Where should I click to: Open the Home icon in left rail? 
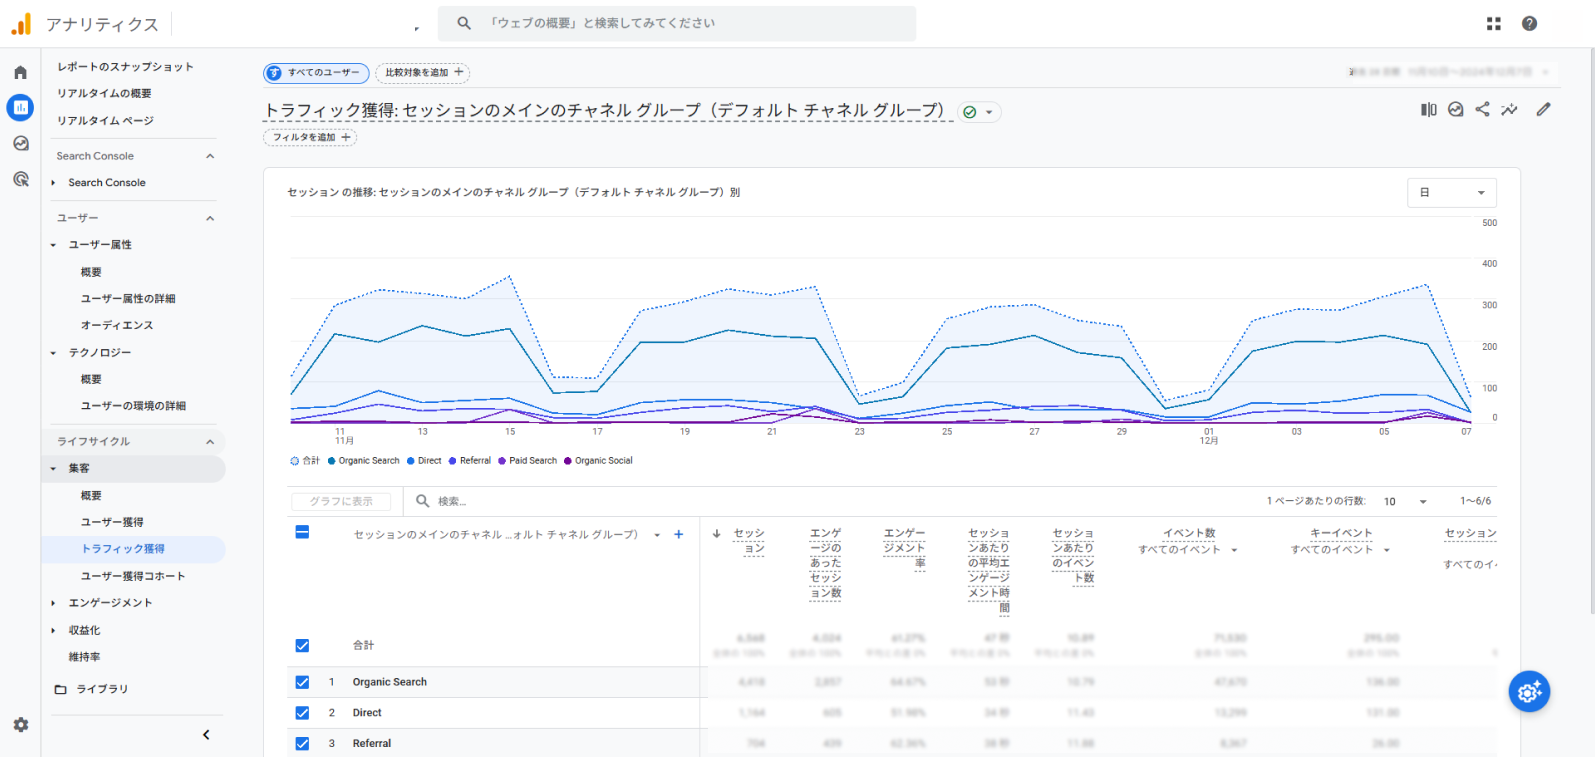tap(20, 73)
